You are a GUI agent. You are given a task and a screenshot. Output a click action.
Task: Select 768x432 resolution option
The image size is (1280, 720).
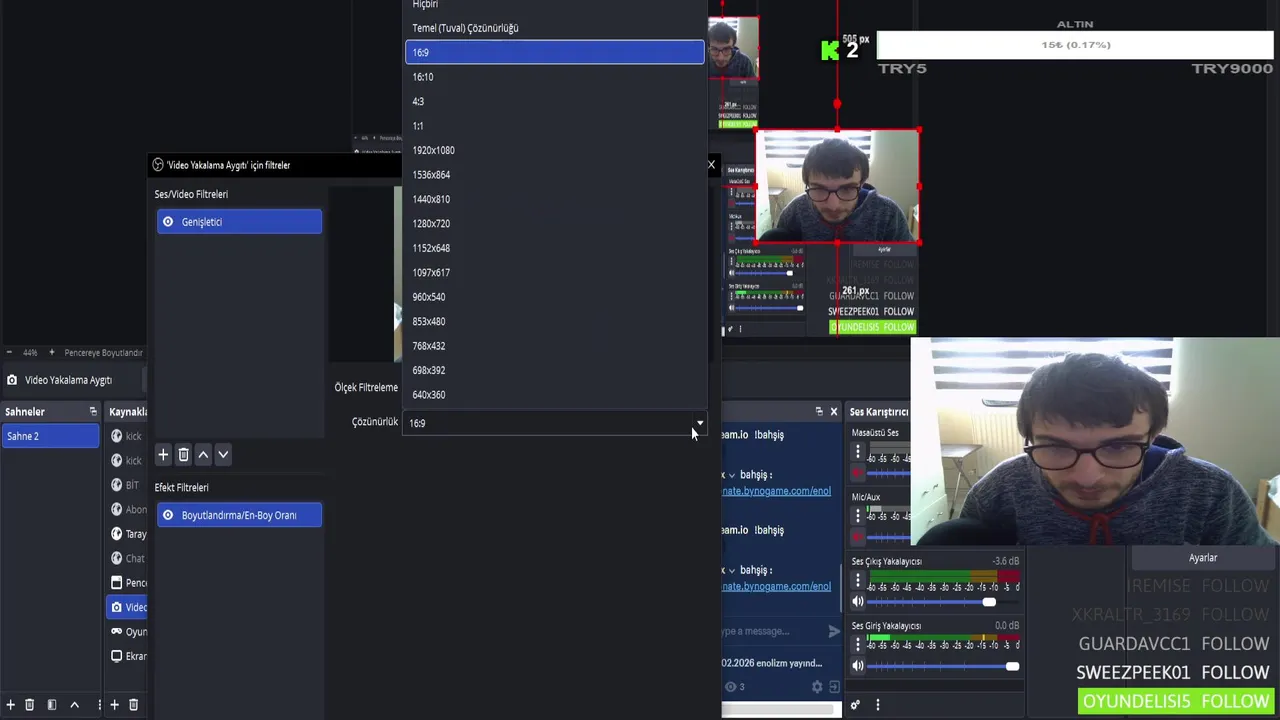(x=555, y=346)
